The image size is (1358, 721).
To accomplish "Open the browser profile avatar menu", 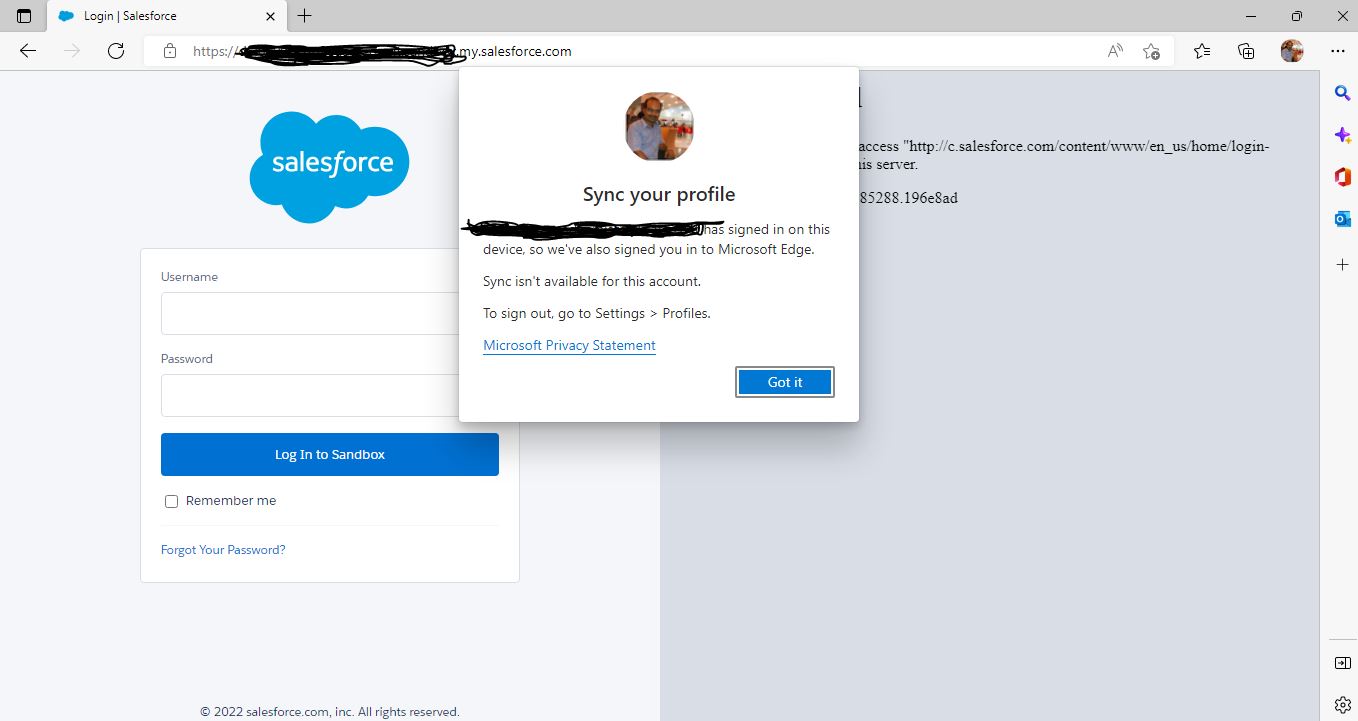I will coord(1291,50).
